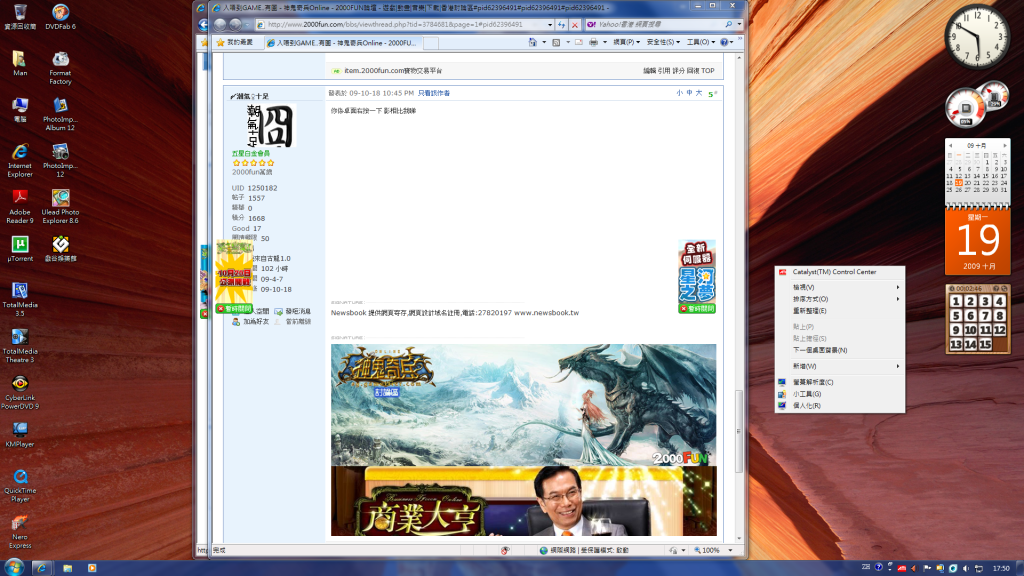Expand the 排序方式(O) sort submenu

(840, 299)
